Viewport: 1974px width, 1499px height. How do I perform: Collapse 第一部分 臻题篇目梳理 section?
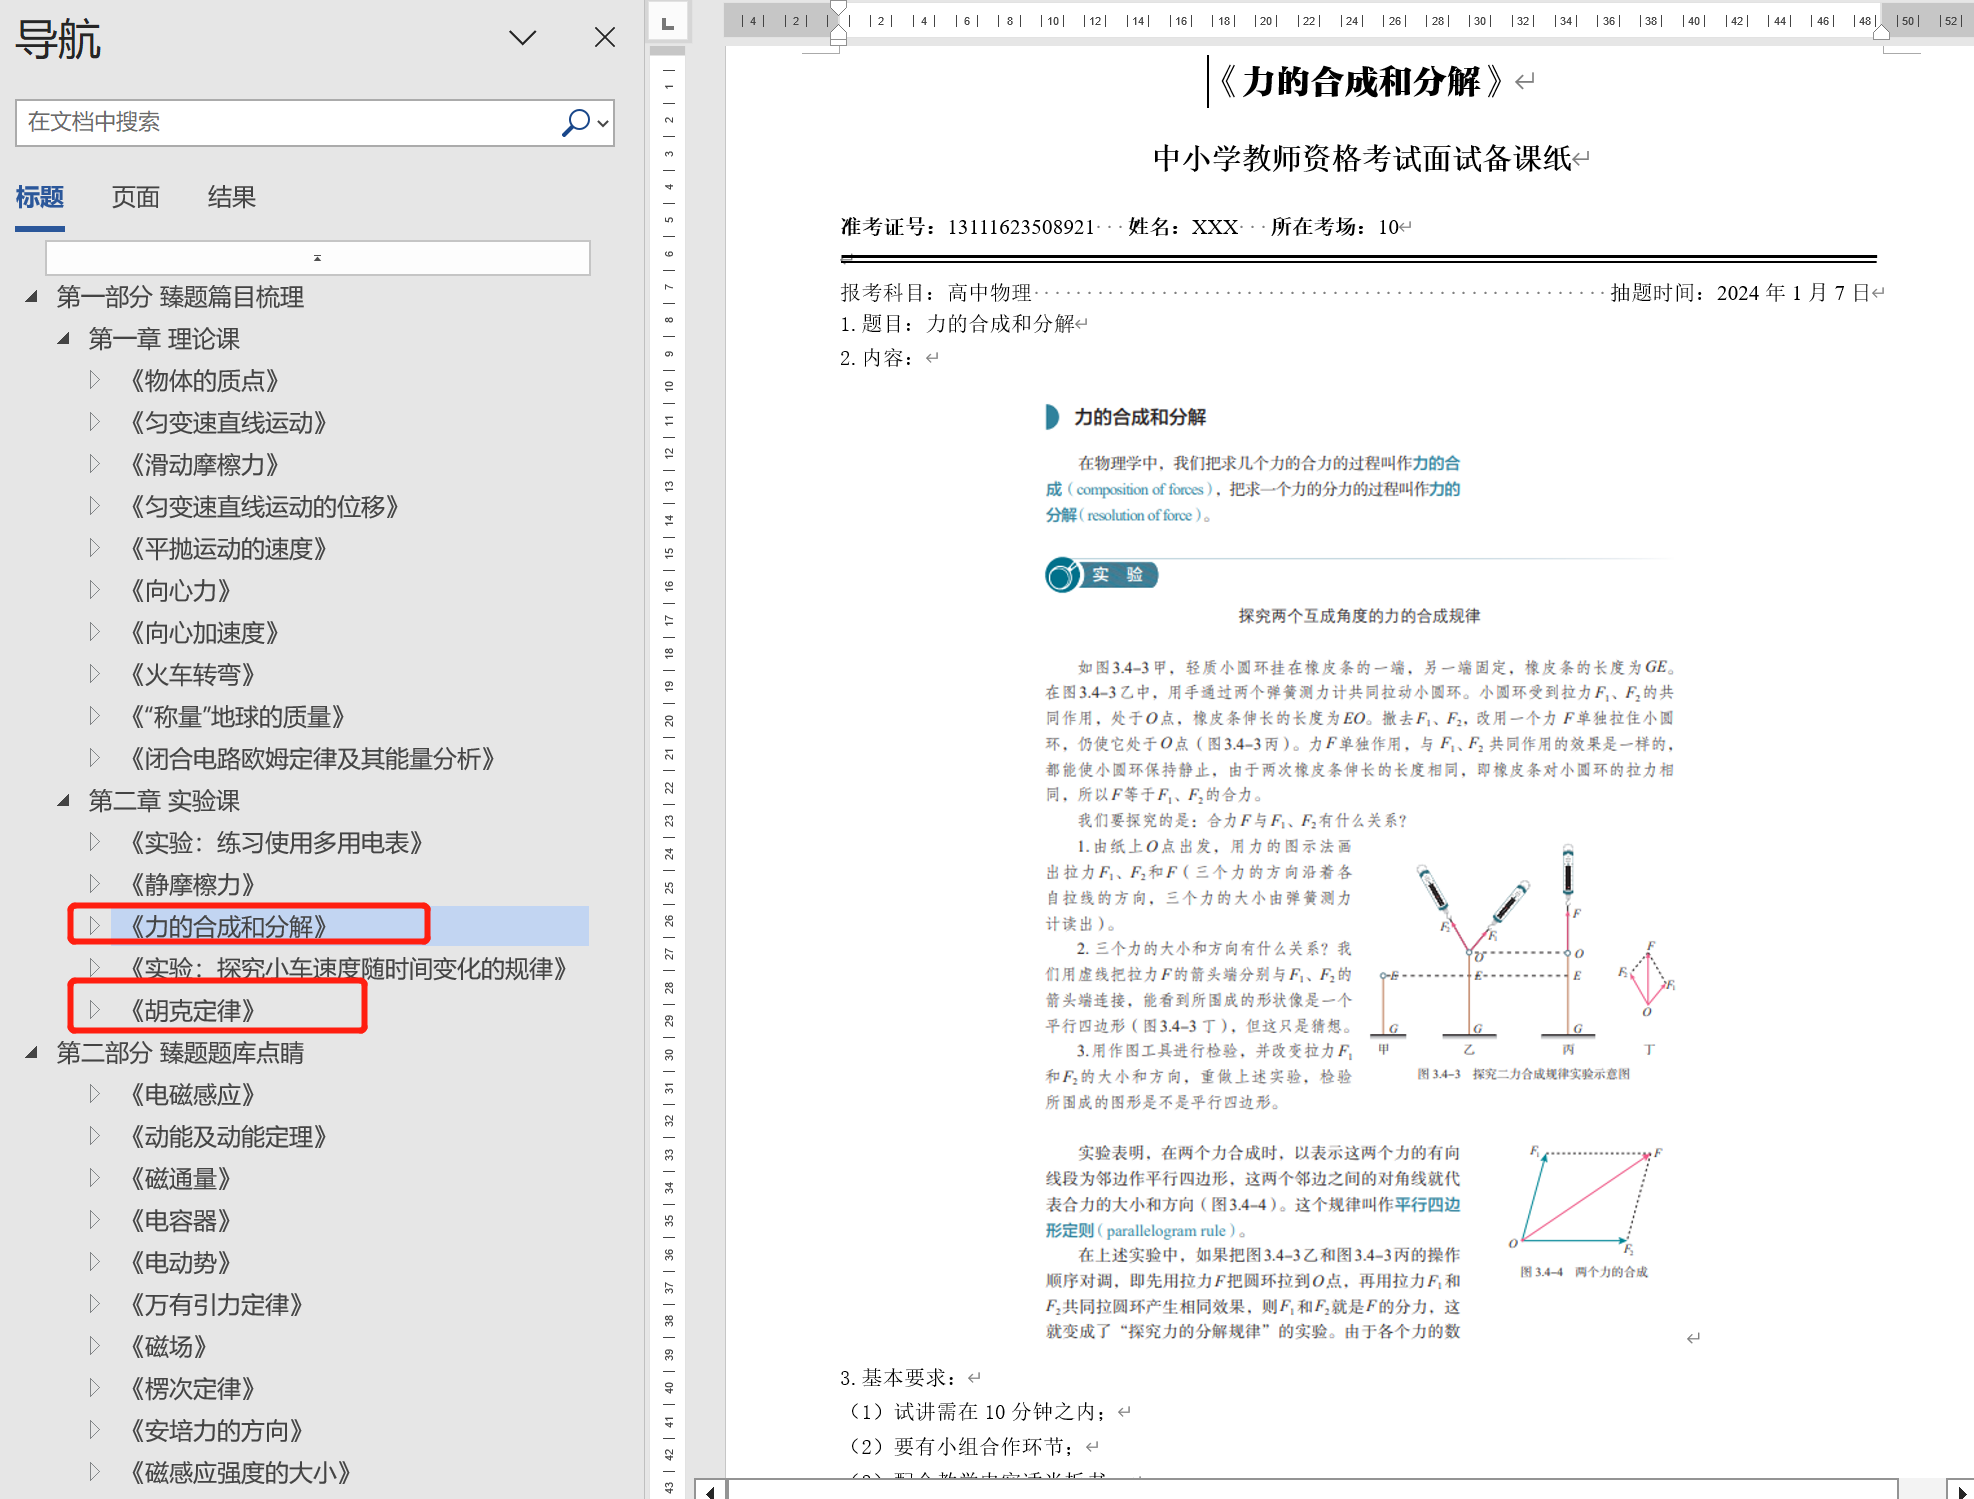[x=32, y=297]
